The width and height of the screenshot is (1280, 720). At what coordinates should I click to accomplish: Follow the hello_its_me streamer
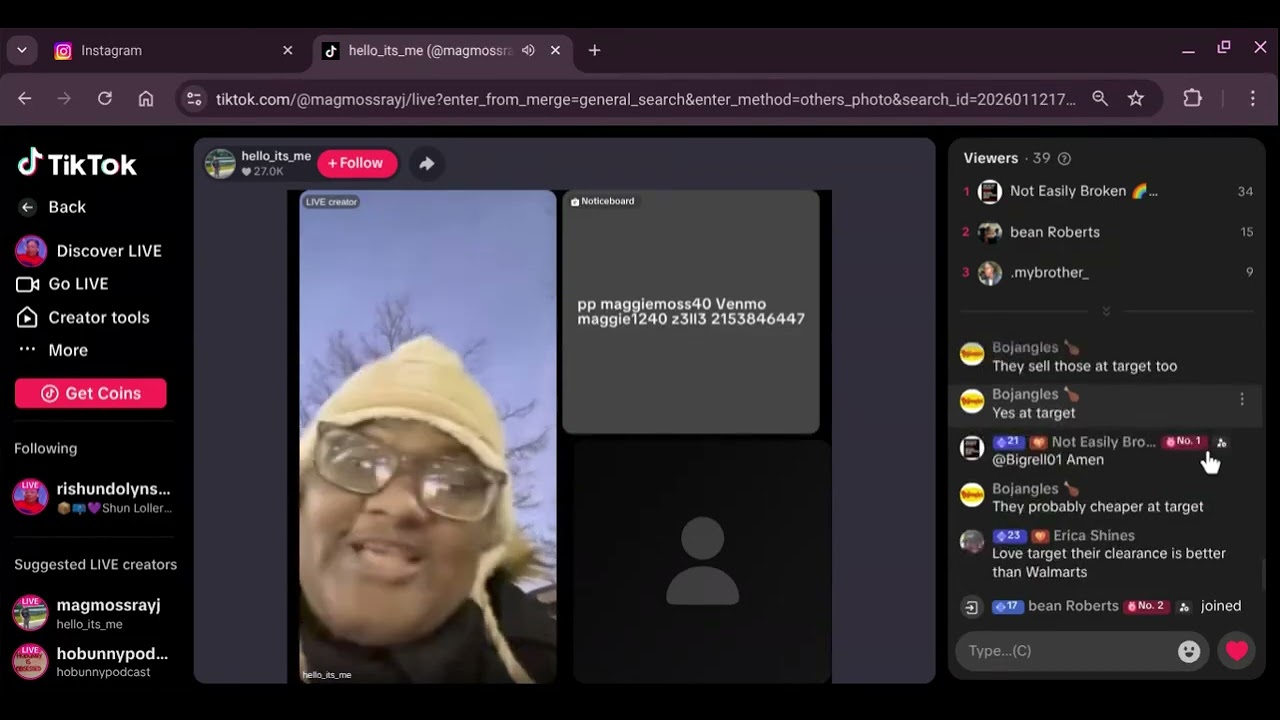click(x=356, y=163)
